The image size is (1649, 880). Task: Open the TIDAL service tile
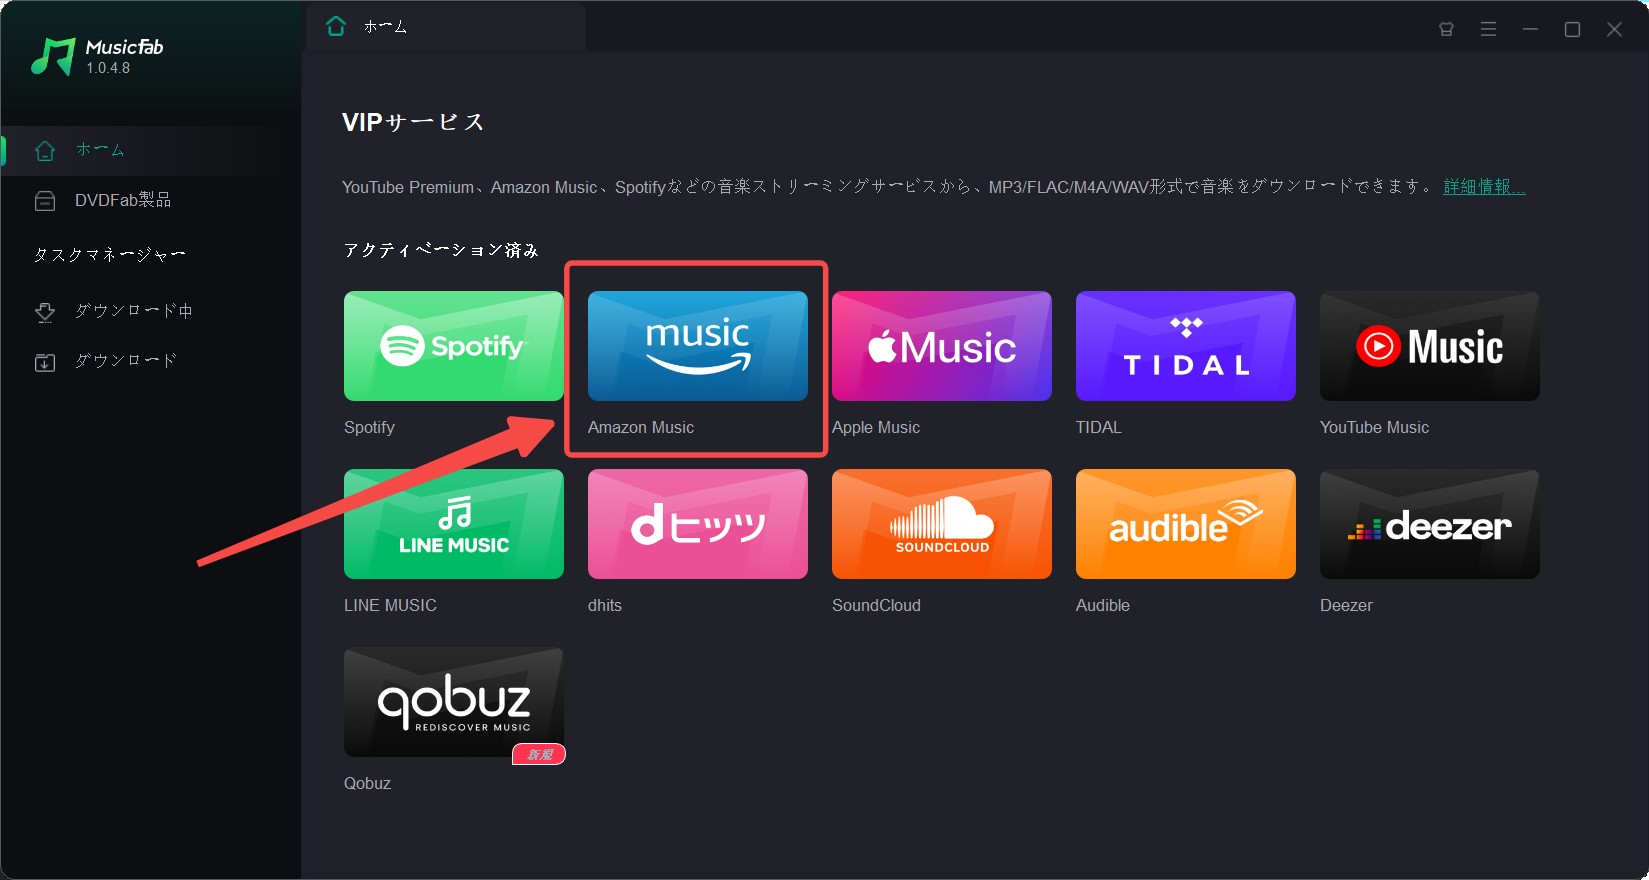point(1186,346)
